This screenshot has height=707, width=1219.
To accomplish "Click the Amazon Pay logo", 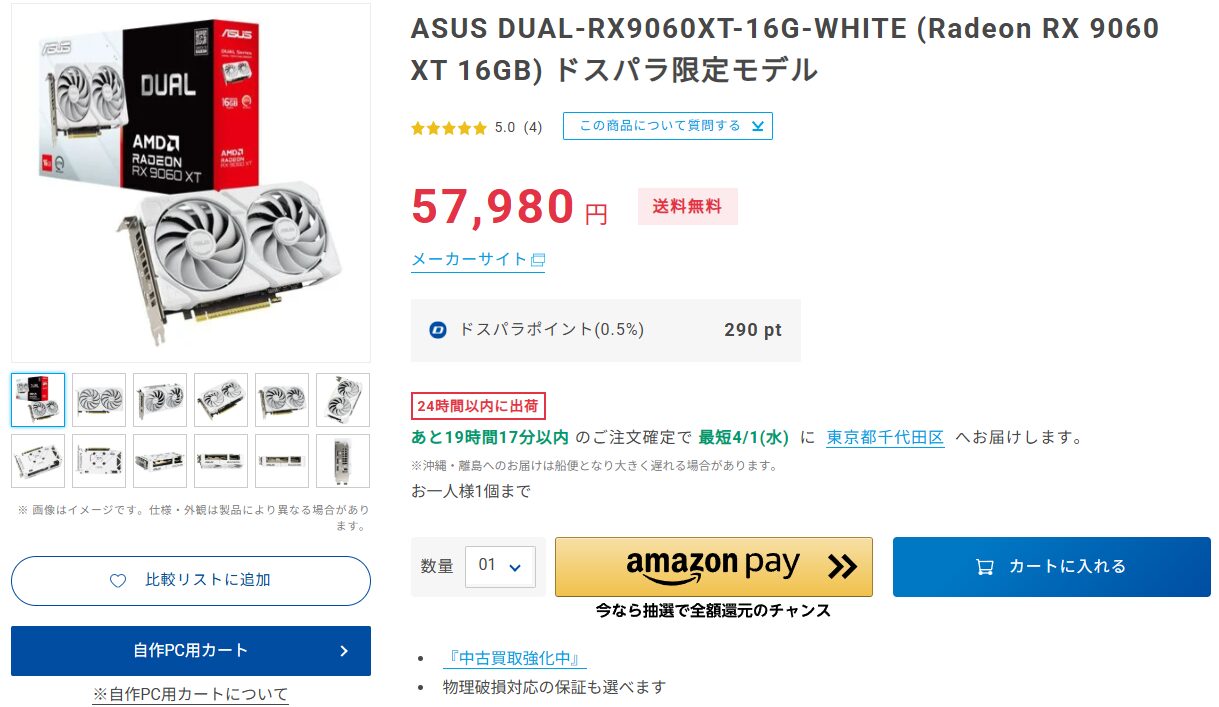I will [712, 566].
